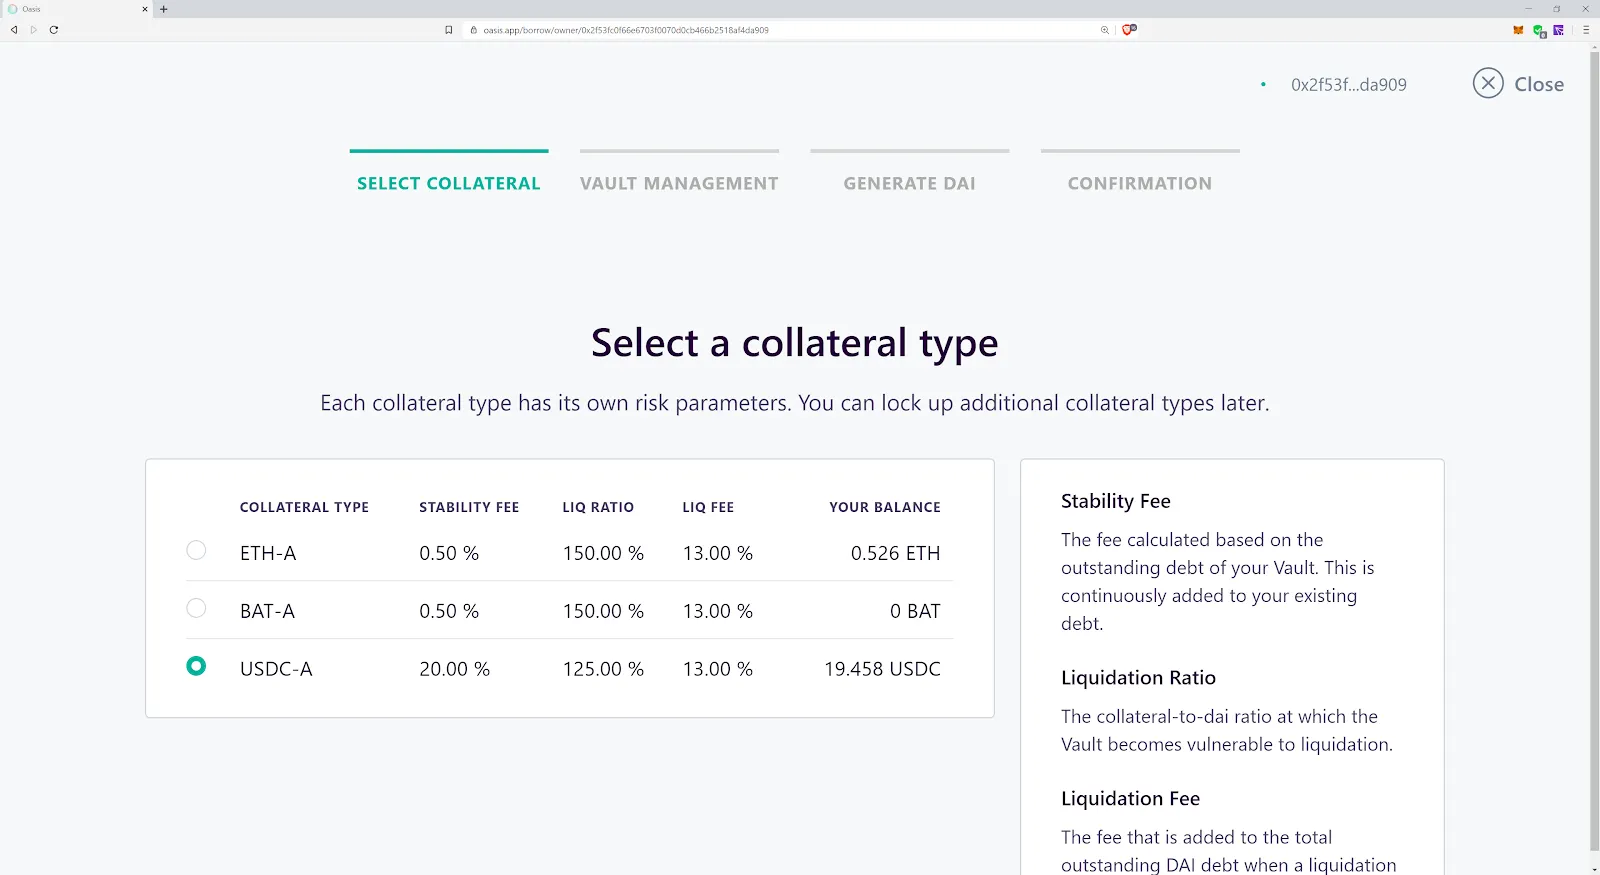The width and height of the screenshot is (1600, 875).
Task: Click the Collateral Type column header
Action: (304, 507)
